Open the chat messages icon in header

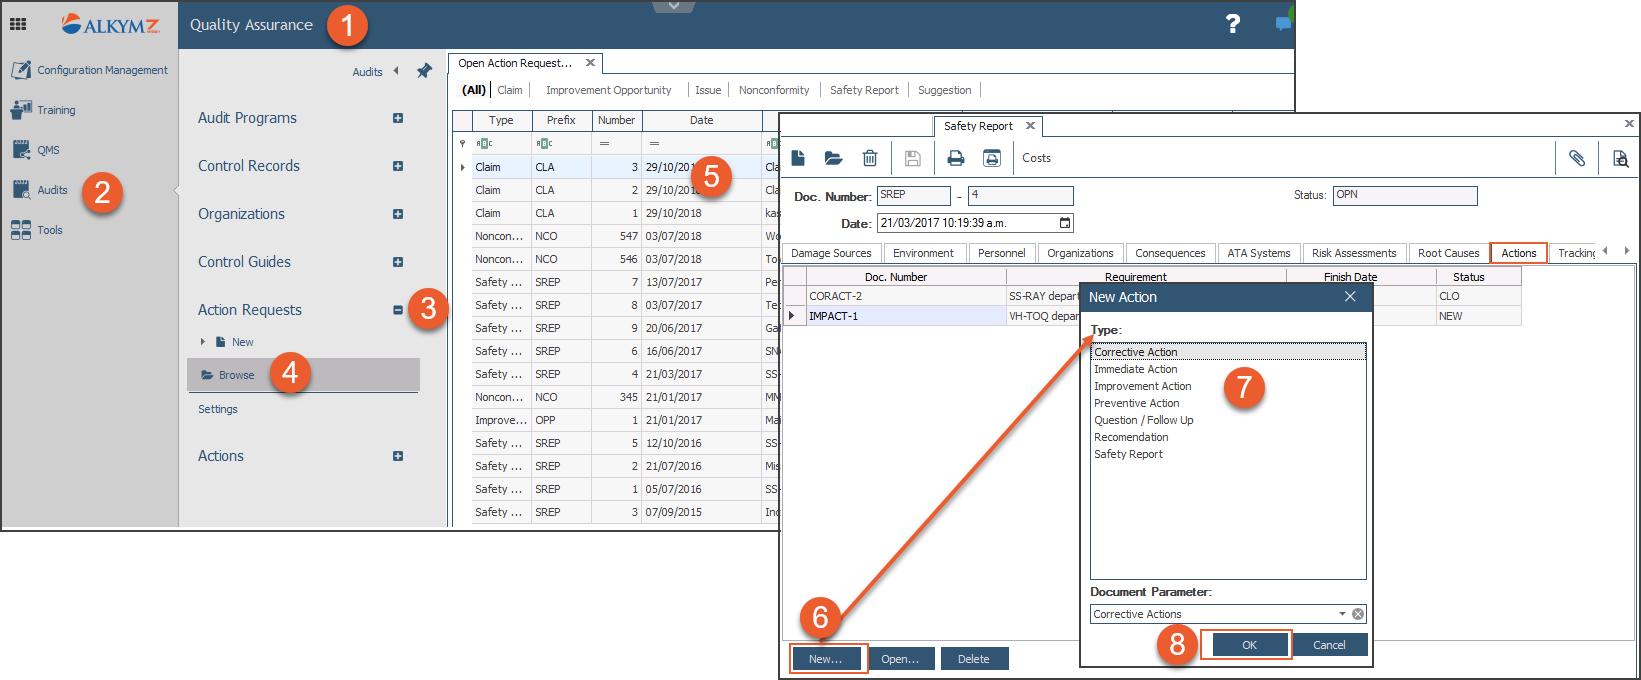tap(1284, 22)
